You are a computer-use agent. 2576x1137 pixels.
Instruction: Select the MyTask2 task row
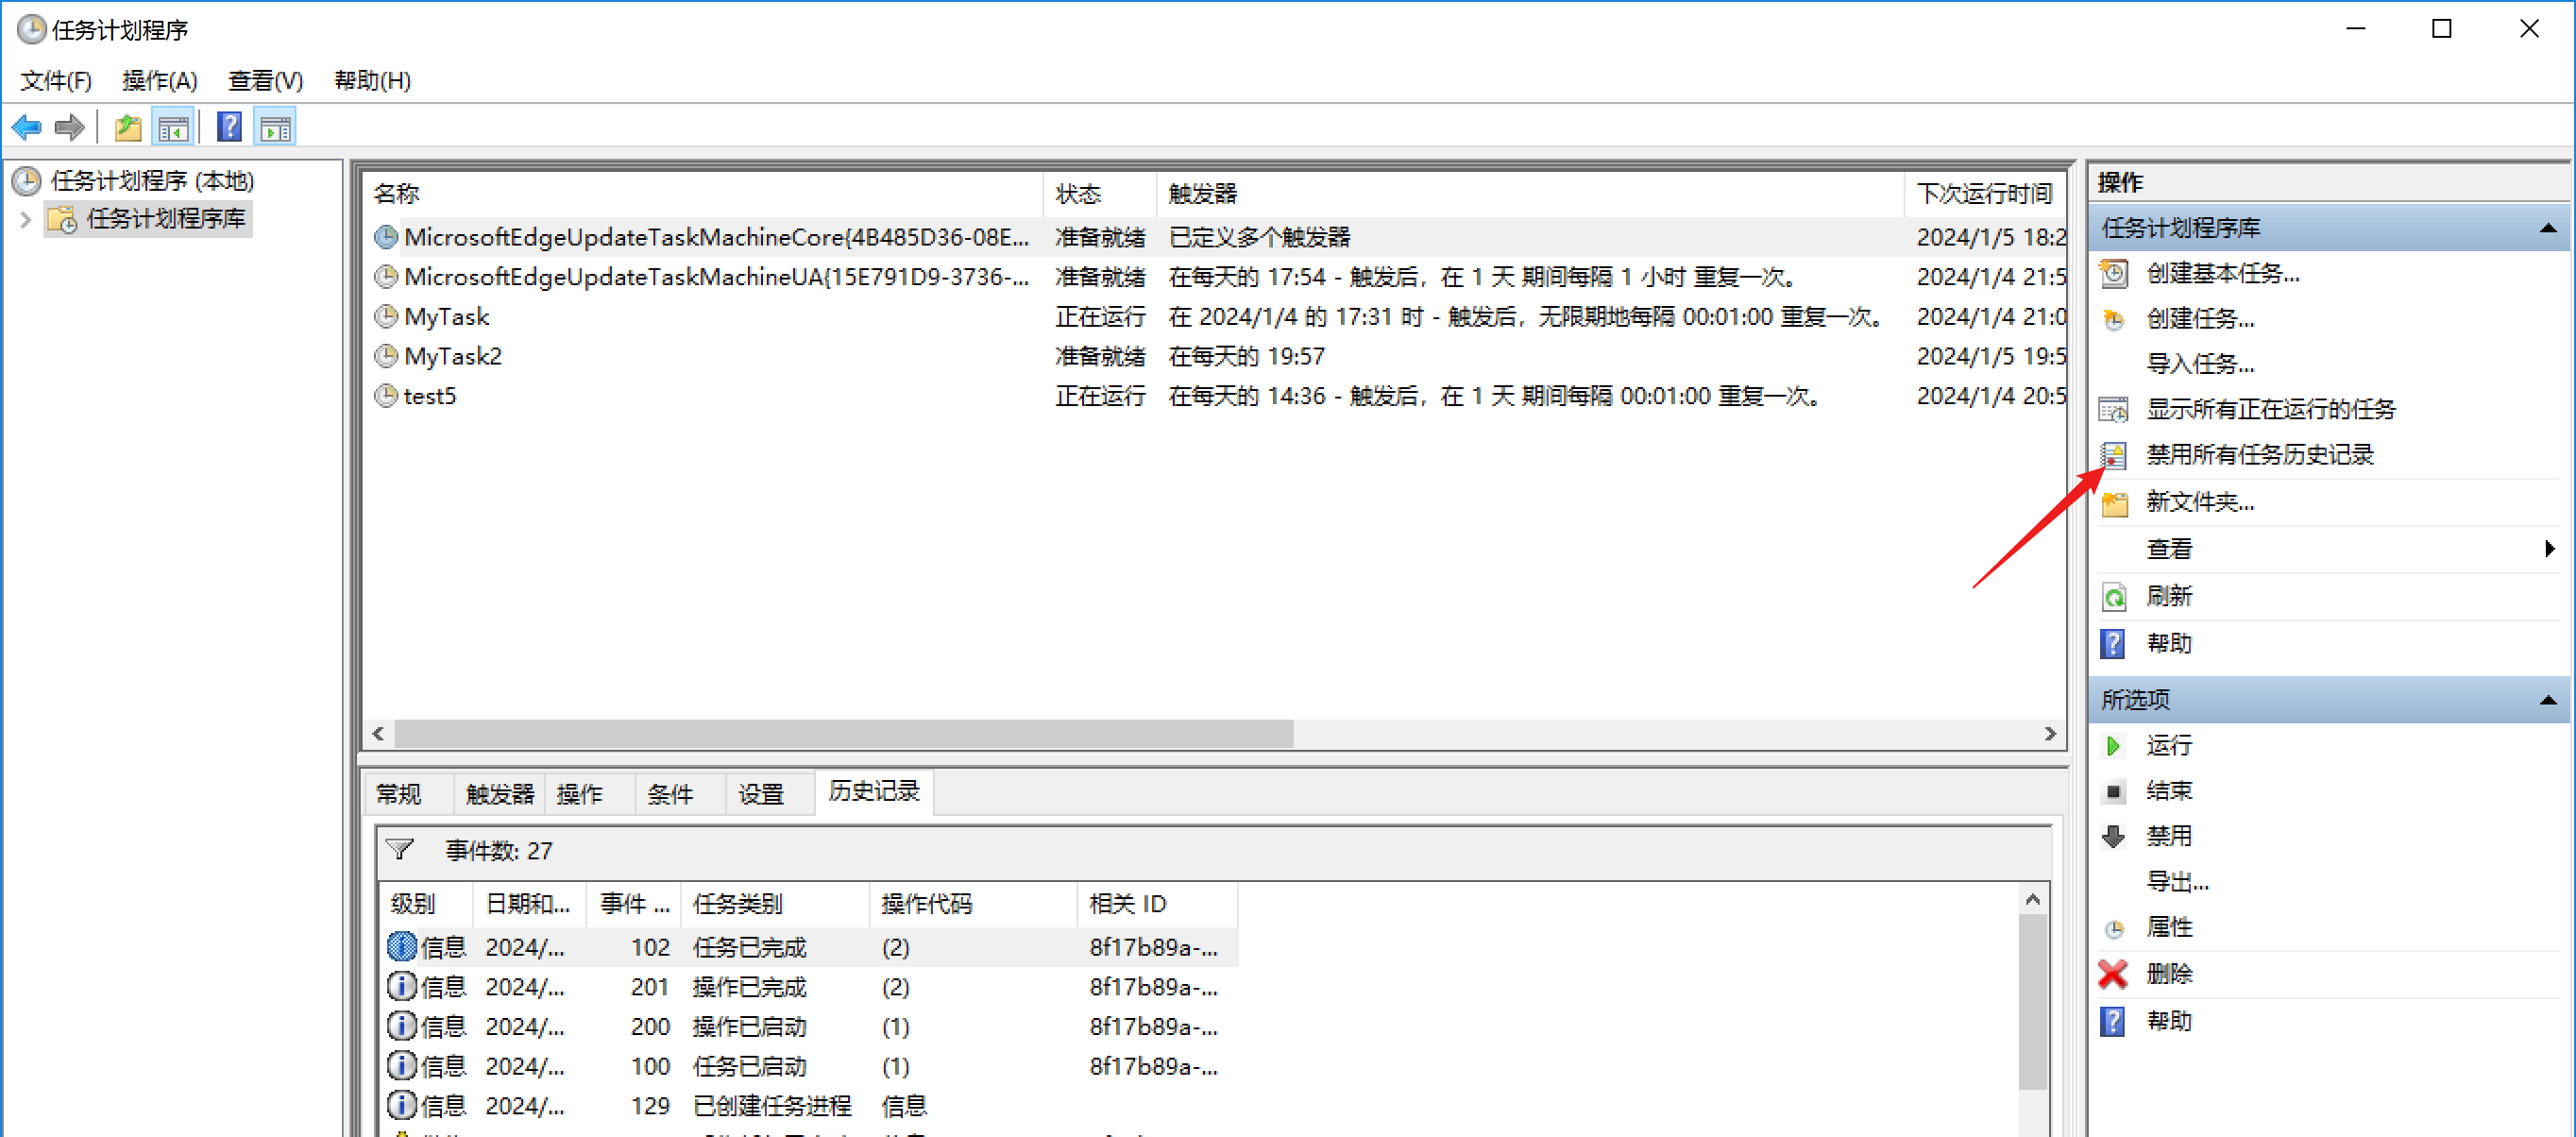pyautogui.click(x=451, y=356)
